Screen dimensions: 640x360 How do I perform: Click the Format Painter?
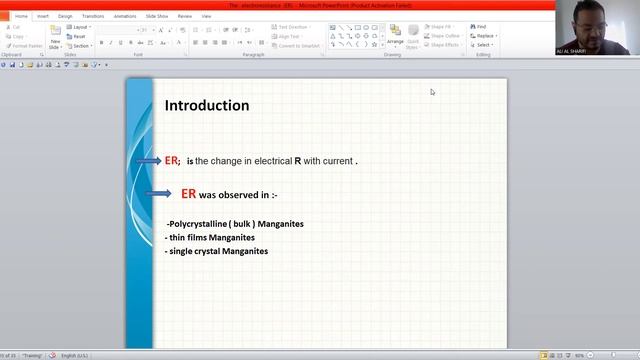tap(24, 46)
